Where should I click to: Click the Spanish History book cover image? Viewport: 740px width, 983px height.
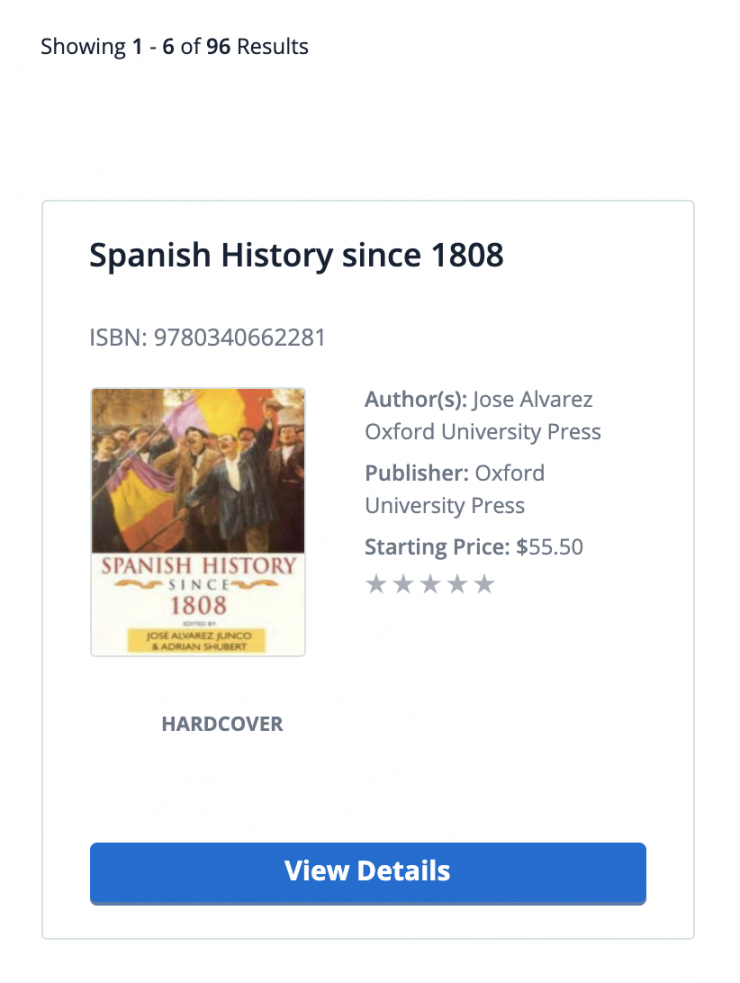198,522
